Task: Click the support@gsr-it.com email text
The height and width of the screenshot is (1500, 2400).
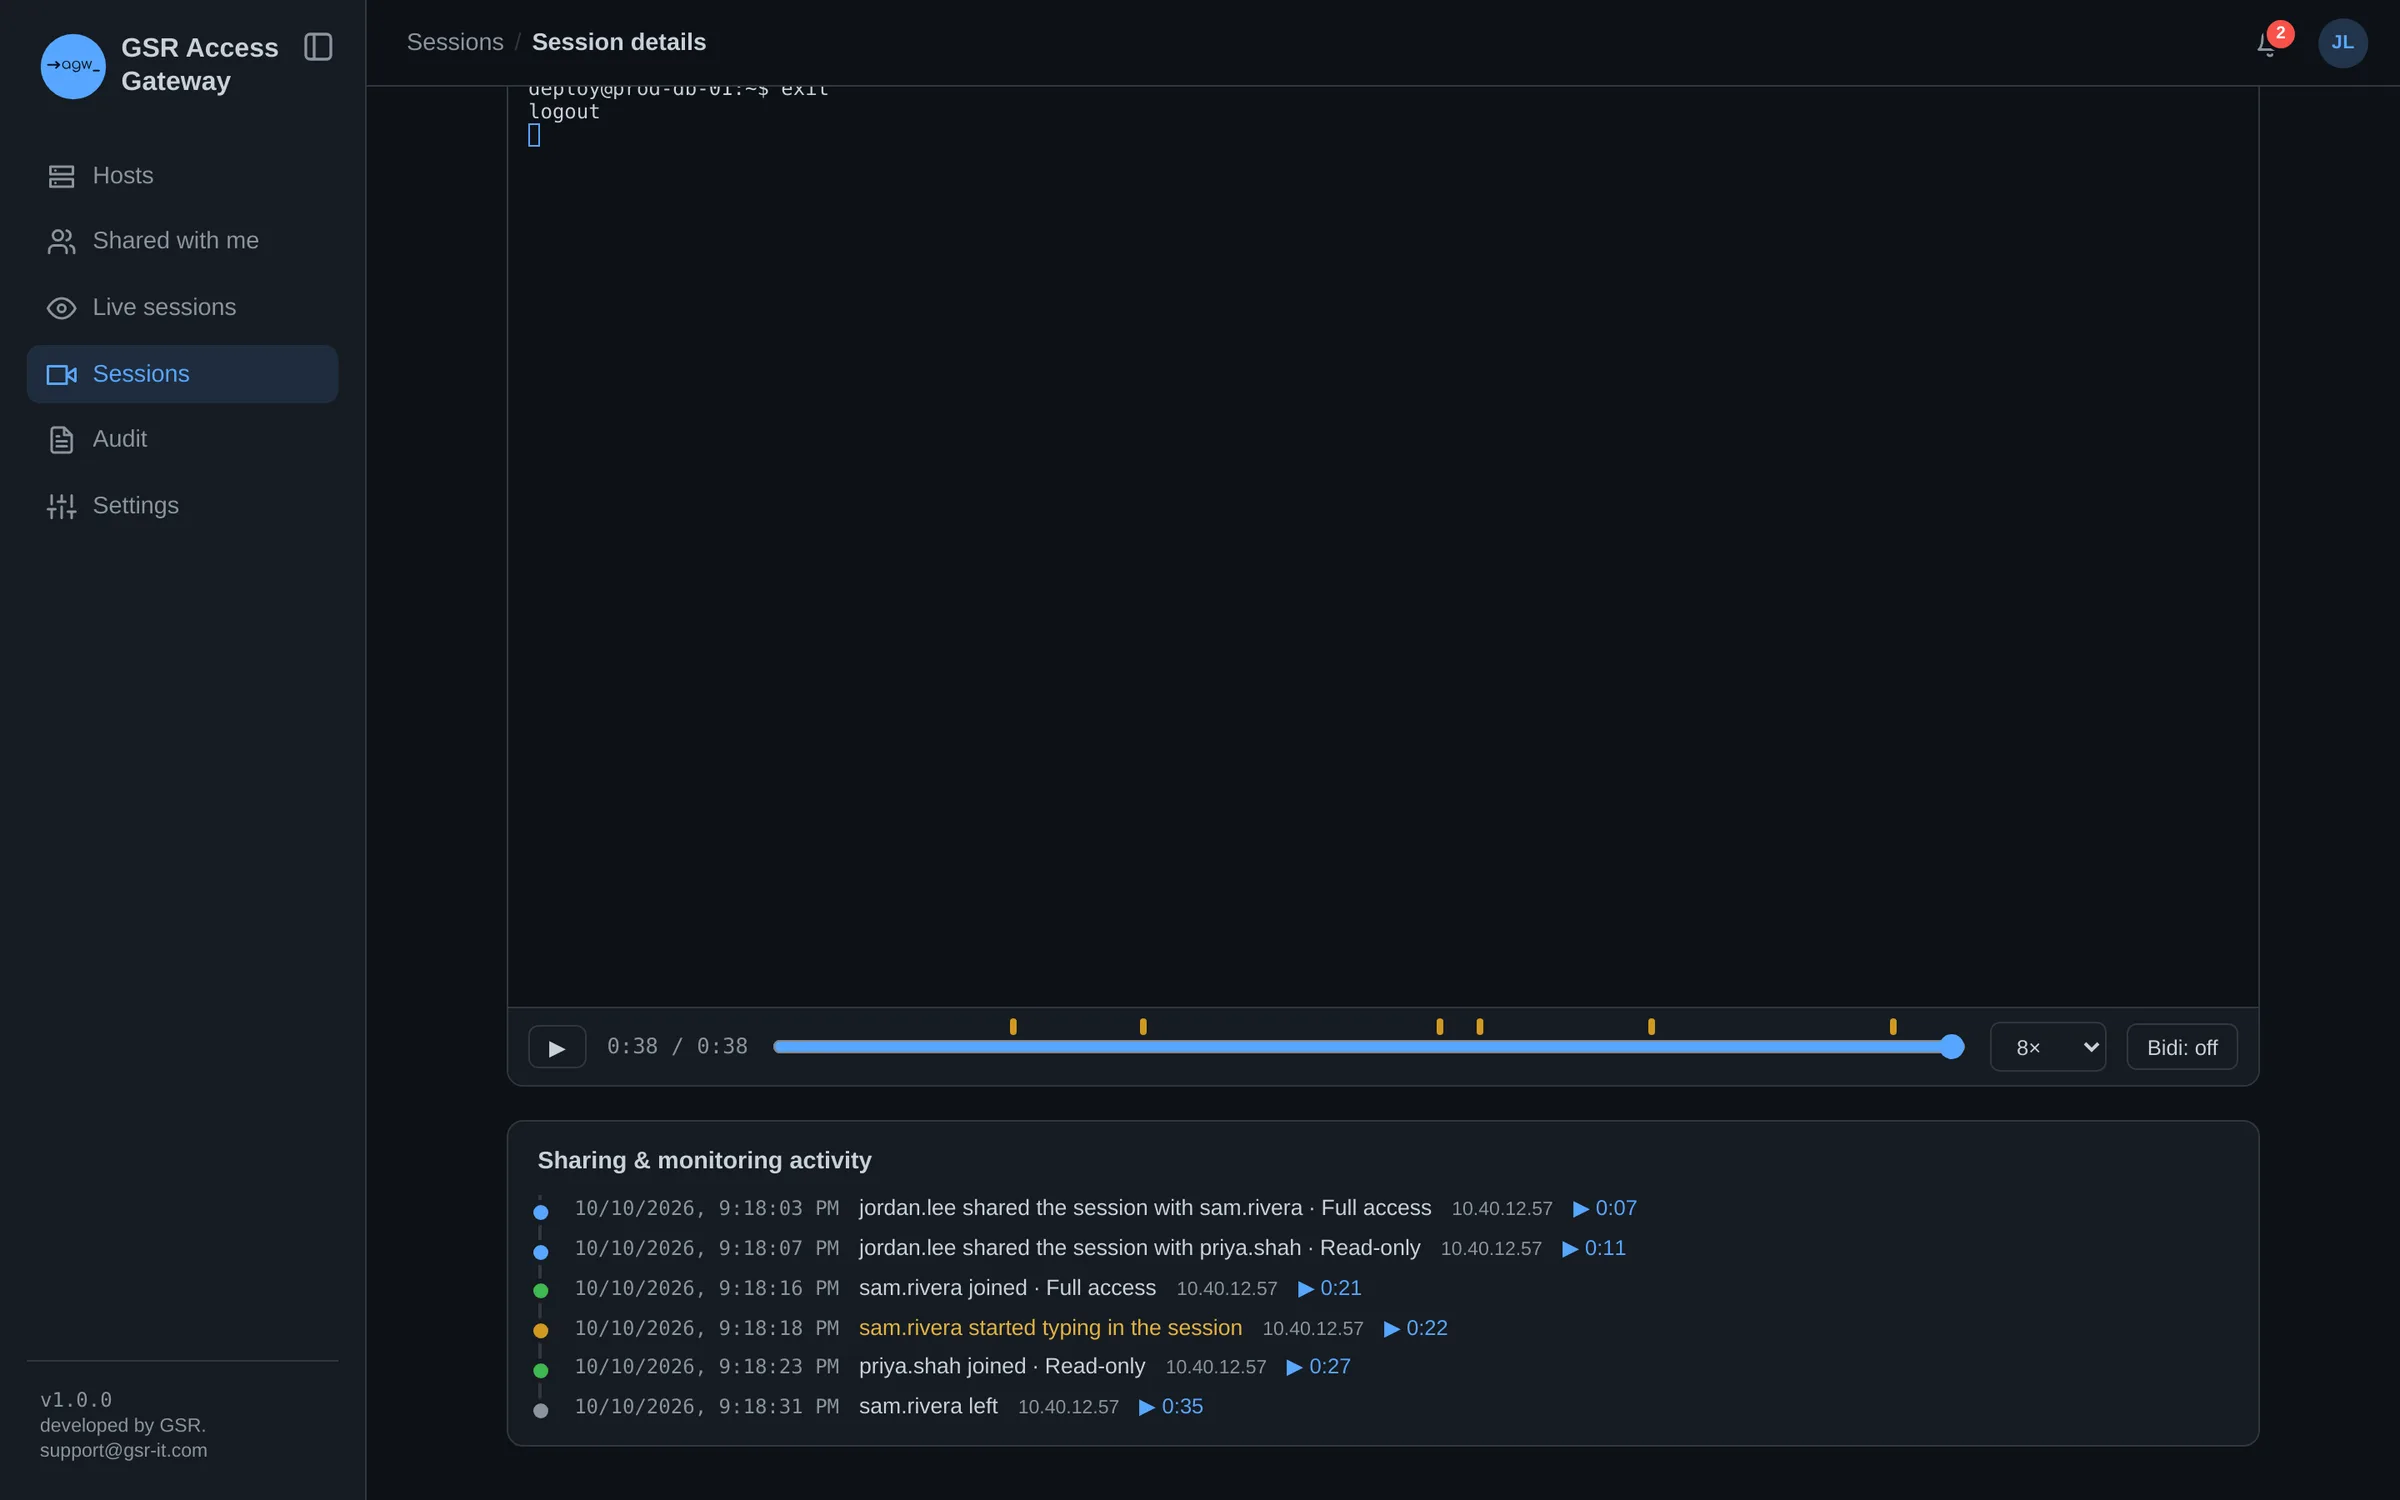Action: point(124,1450)
